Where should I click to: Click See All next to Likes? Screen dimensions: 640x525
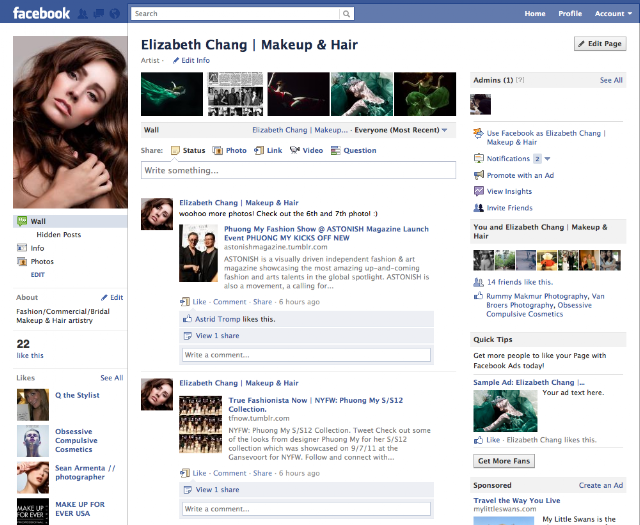point(112,378)
